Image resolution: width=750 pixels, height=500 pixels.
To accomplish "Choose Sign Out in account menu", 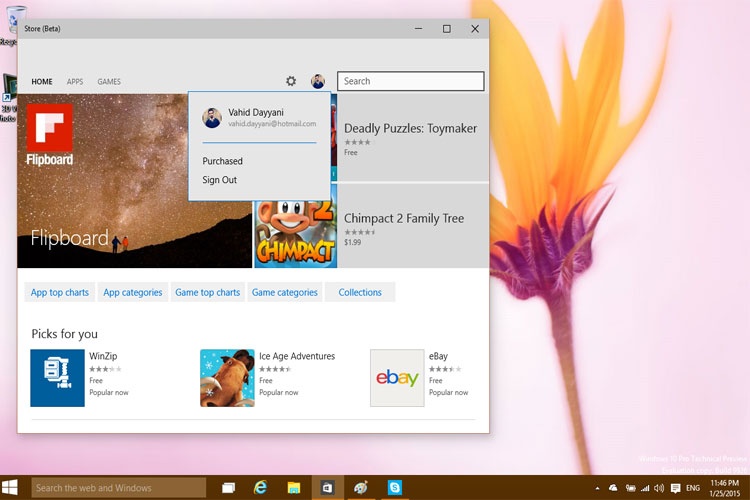I will (220, 180).
